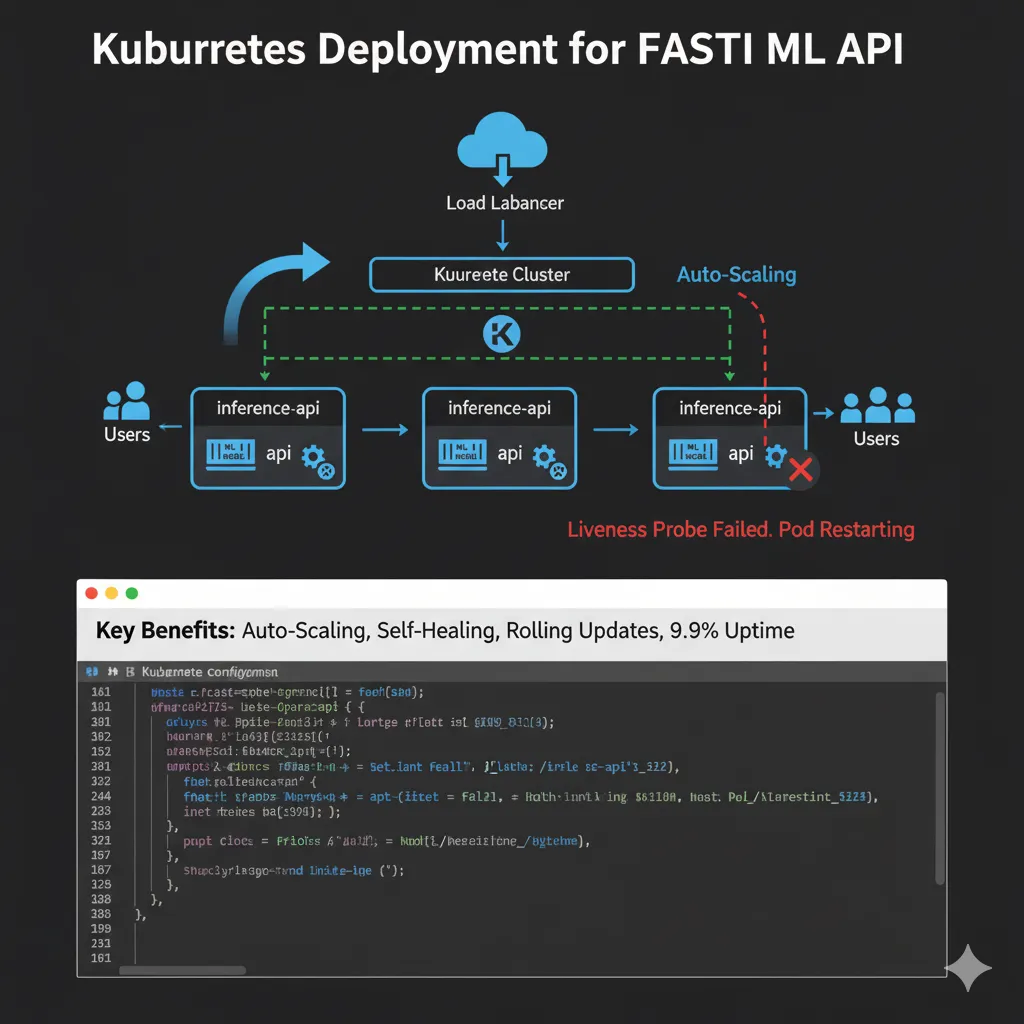Image resolution: width=1024 pixels, height=1024 pixels.
Task: Toggle the Auto-Scaling indicator
Action: click(x=737, y=275)
